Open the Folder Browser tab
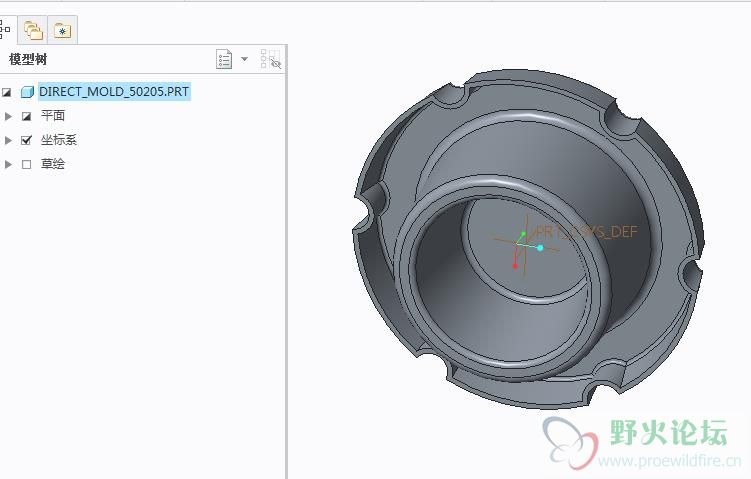 [x=33, y=30]
